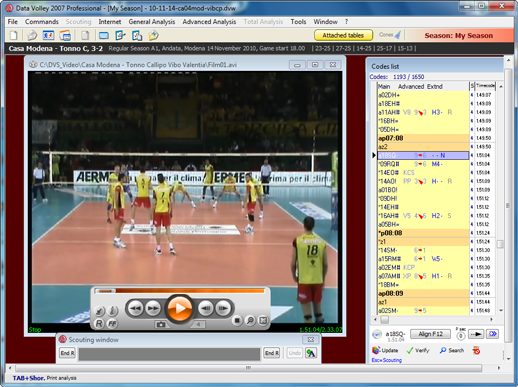This screenshot has height=387, width=518.
Task: Click the round FF button in player
Action: pos(112,324)
